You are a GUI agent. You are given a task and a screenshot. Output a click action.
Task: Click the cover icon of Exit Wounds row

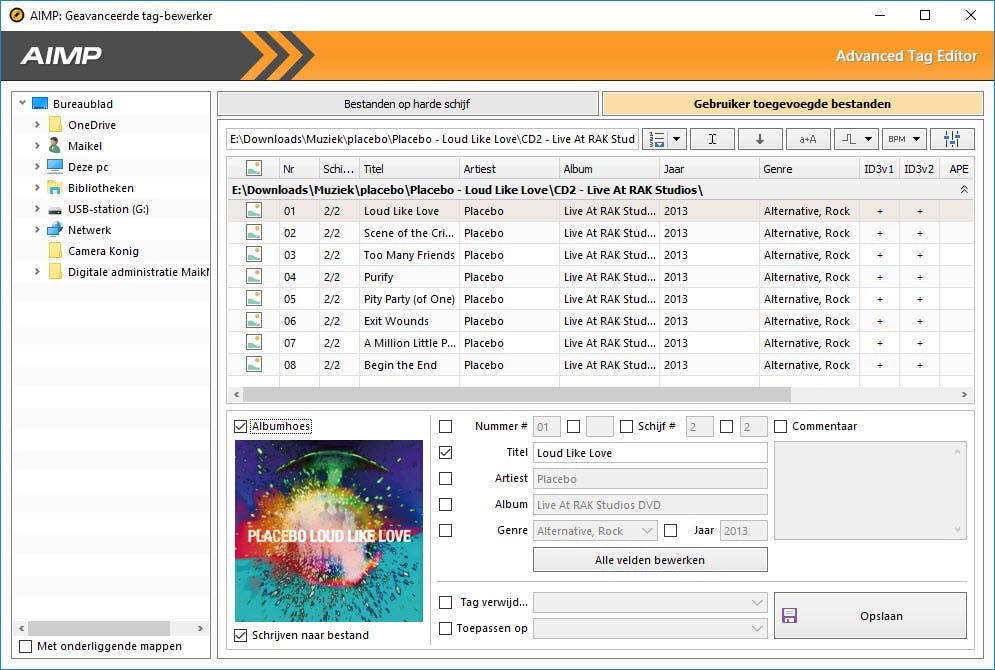pos(254,320)
